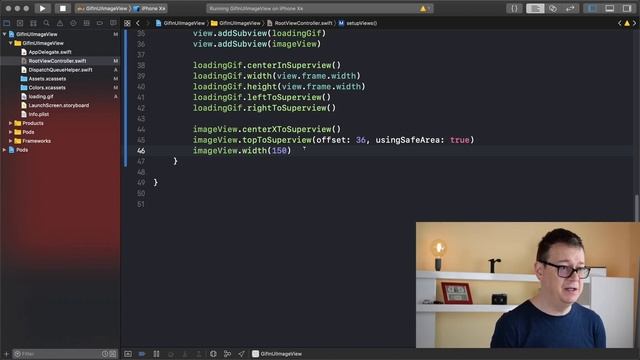Click the Run (play) button
Screen dimensions: 640x360
click(42, 8)
